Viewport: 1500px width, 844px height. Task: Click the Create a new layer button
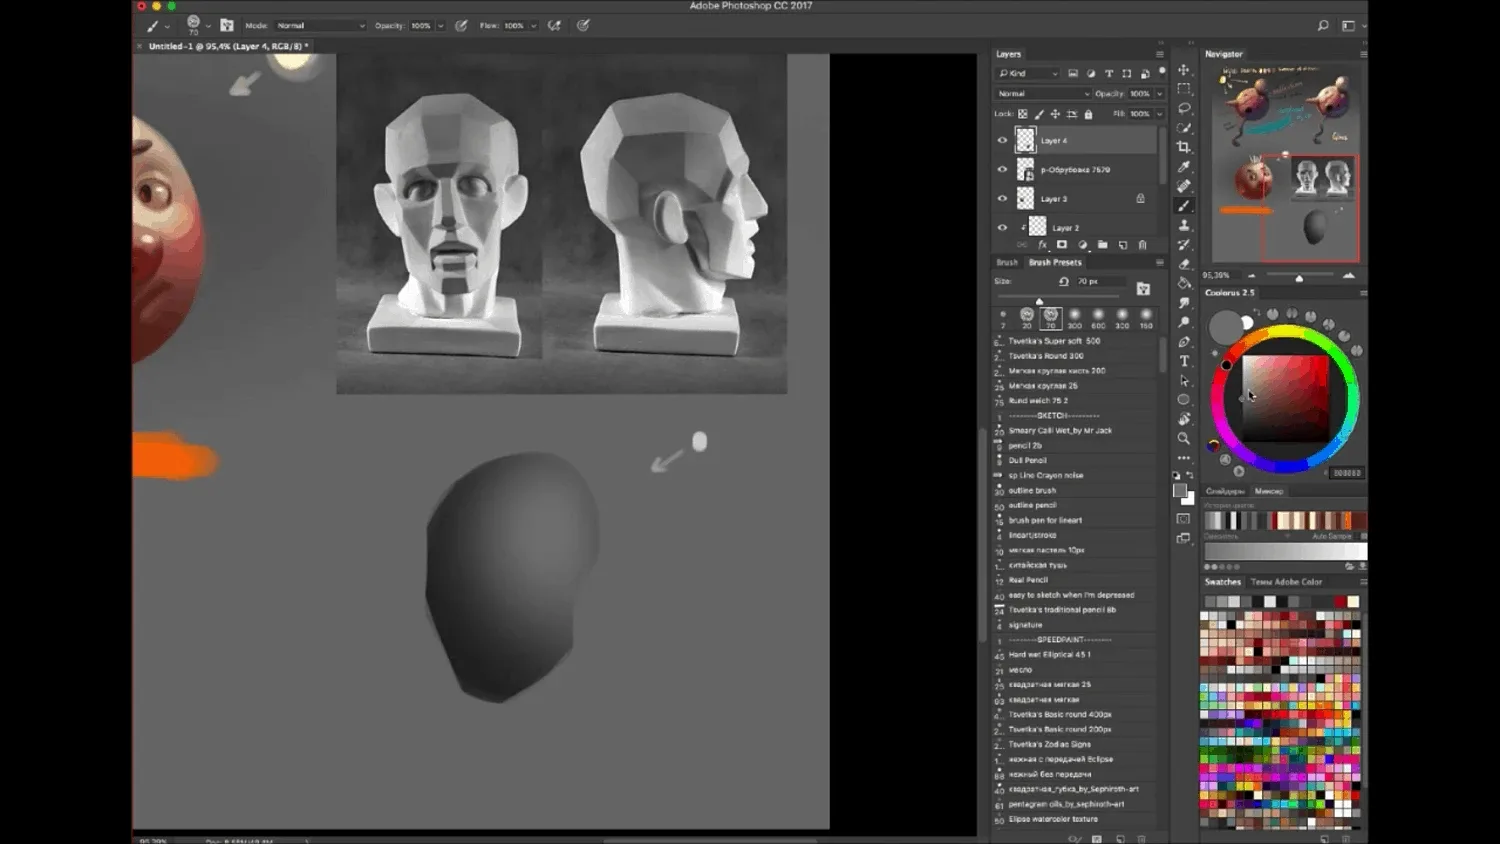click(x=1123, y=244)
